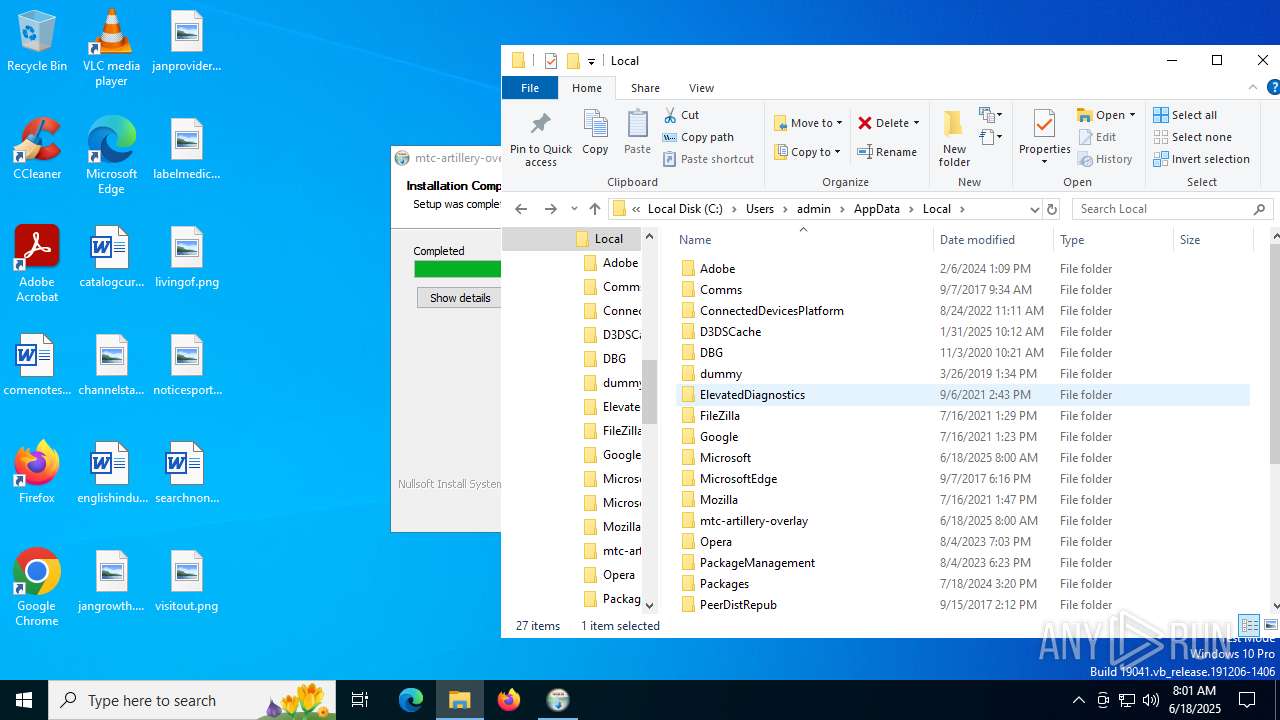
Task: Switch to details view layout
Action: [1249, 625]
